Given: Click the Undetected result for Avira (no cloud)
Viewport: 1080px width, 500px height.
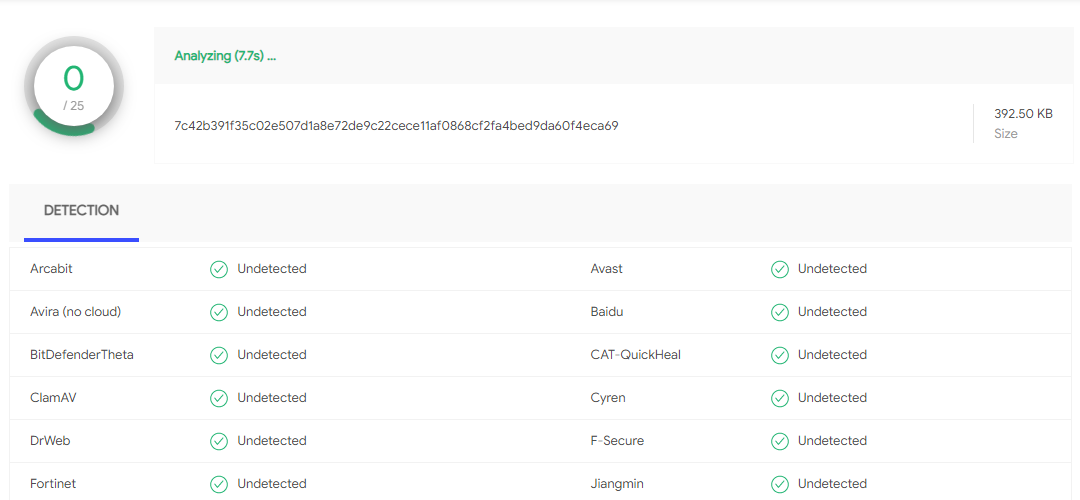Looking at the screenshot, I should (x=272, y=311).
